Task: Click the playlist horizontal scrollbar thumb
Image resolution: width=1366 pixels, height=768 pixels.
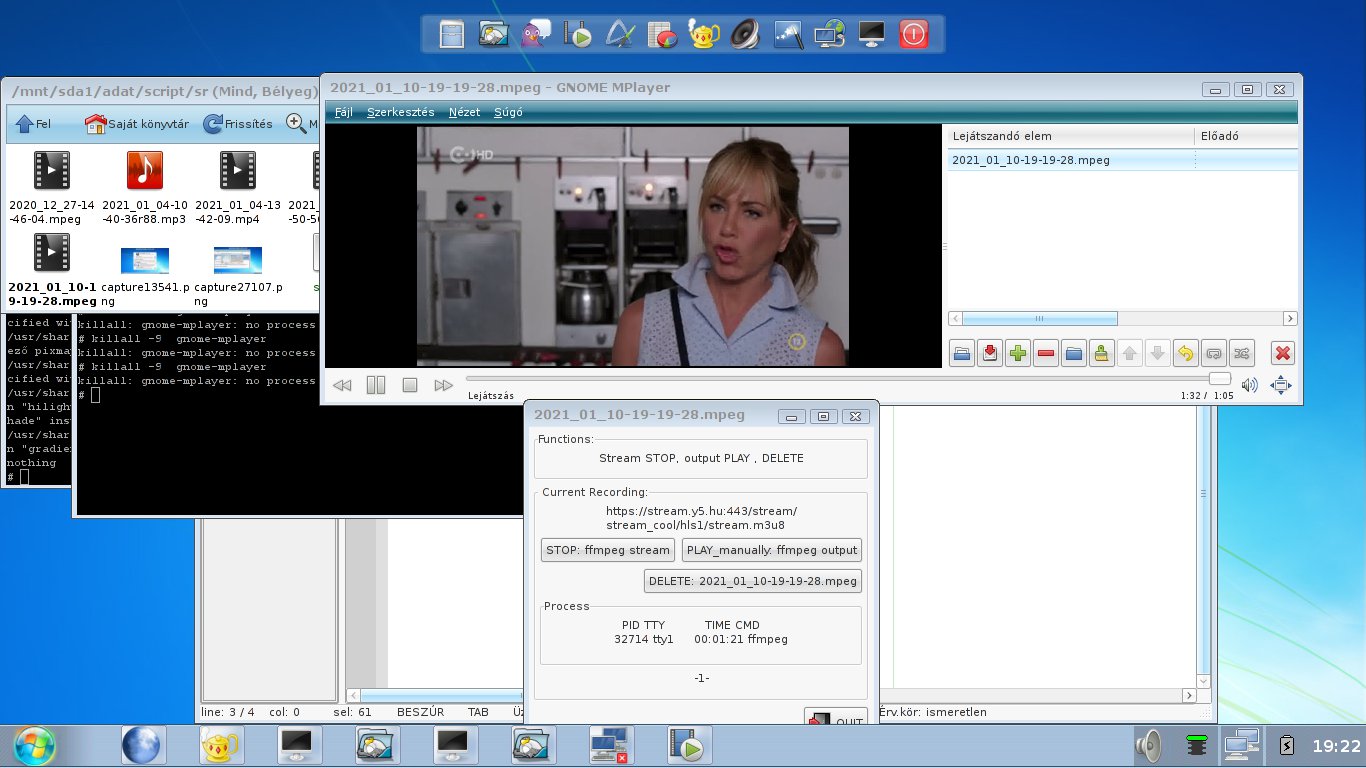Action: click(x=1039, y=318)
